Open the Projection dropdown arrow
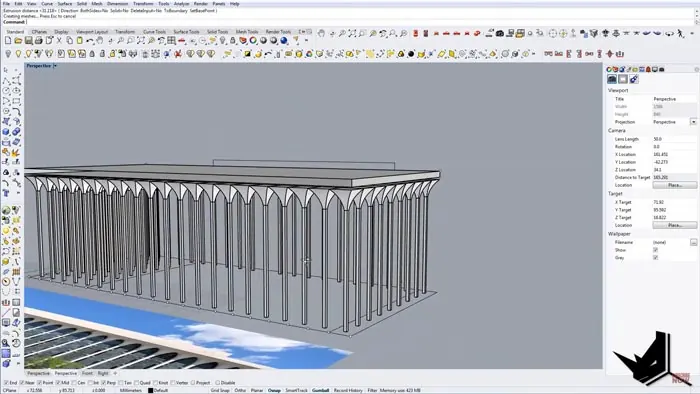The image size is (700, 394). tap(693, 122)
